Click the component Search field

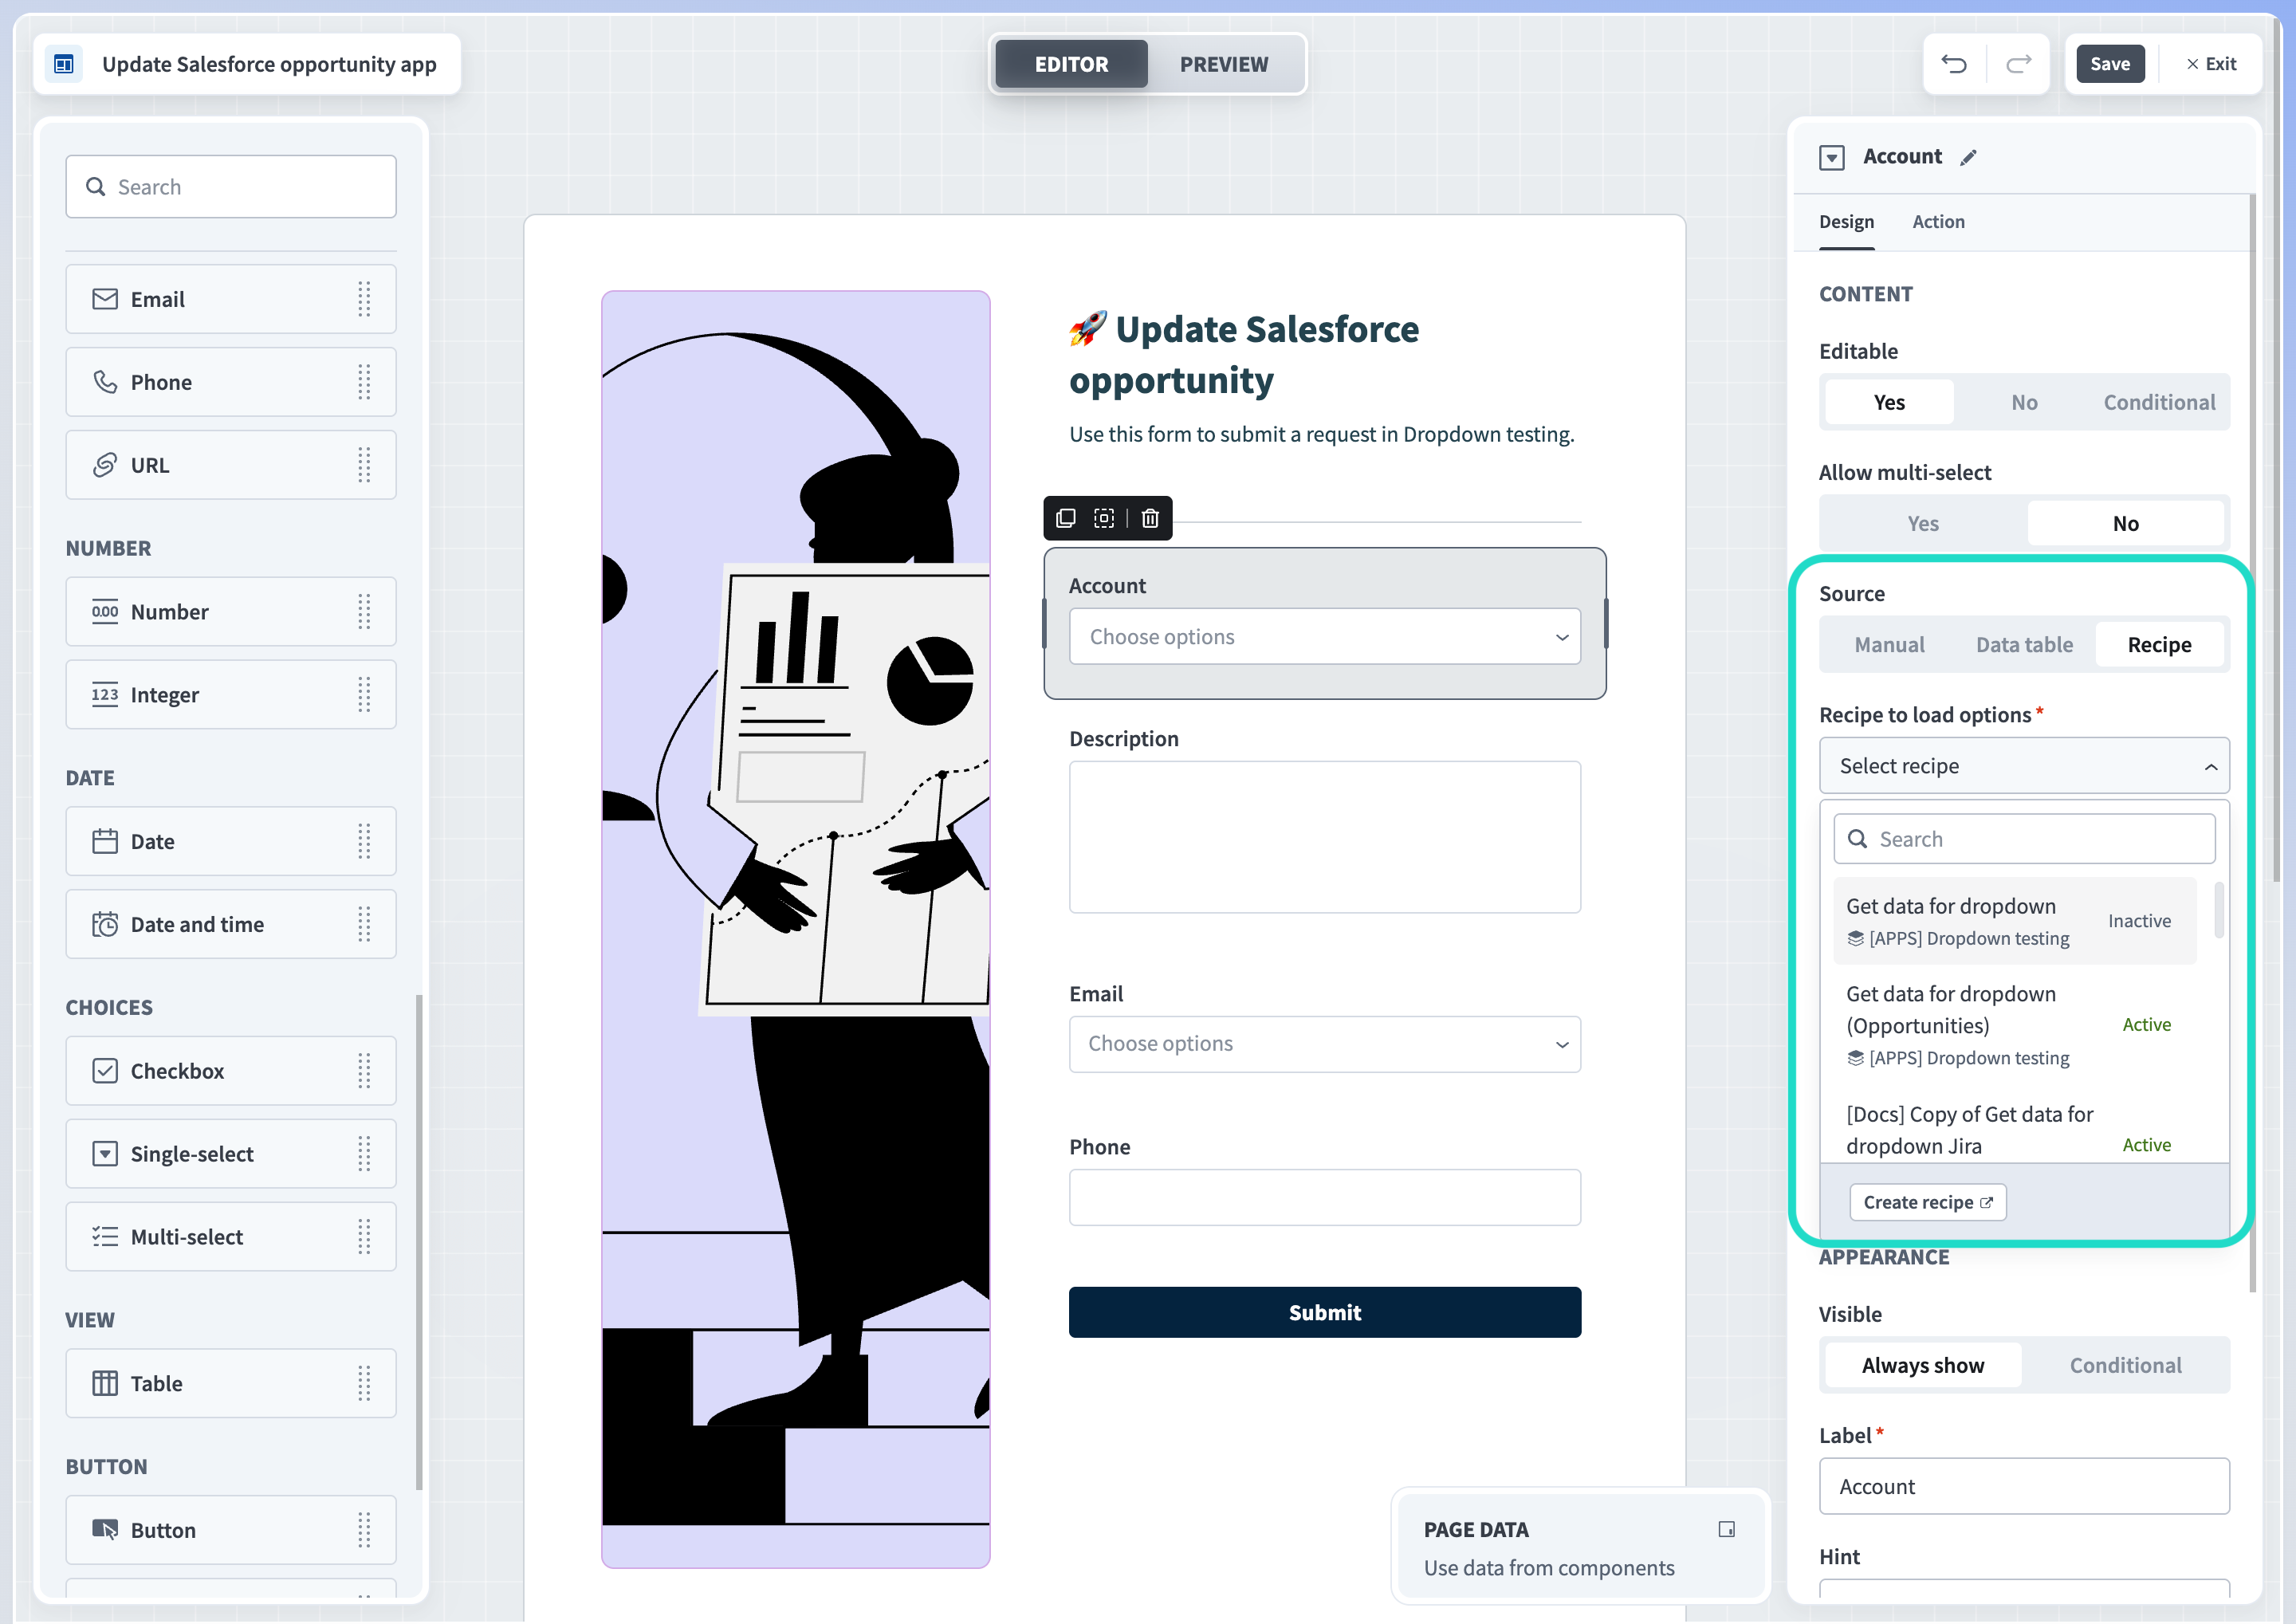(231, 187)
